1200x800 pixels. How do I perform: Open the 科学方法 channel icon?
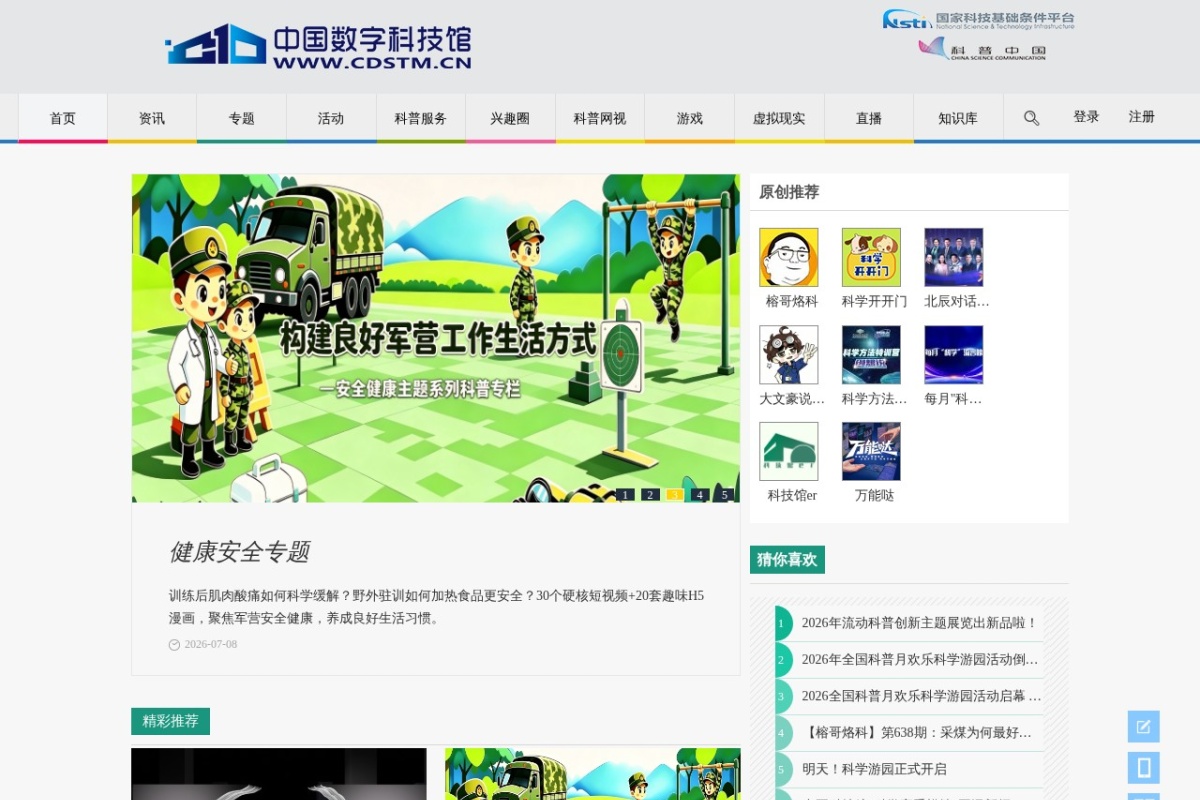pyautogui.click(x=871, y=354)
